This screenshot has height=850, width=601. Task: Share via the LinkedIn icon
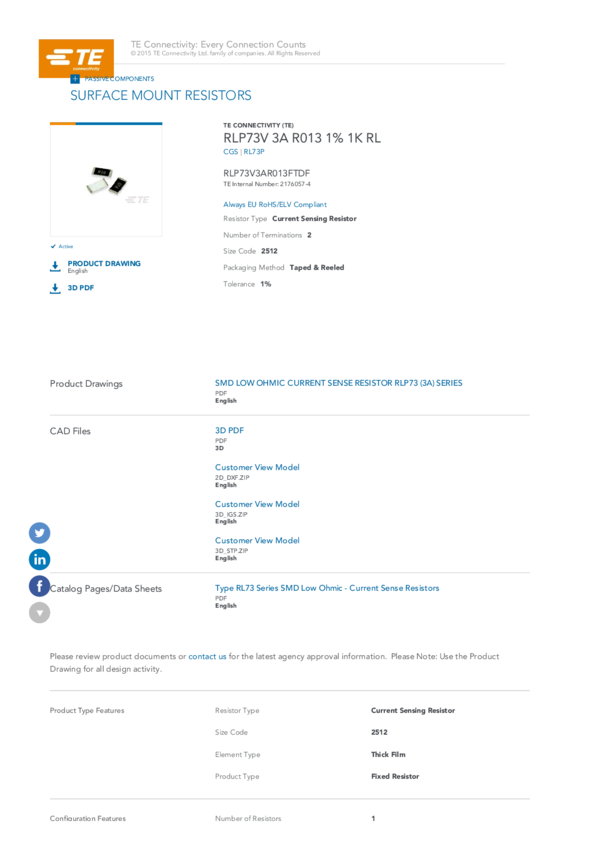tap(40, 559)
